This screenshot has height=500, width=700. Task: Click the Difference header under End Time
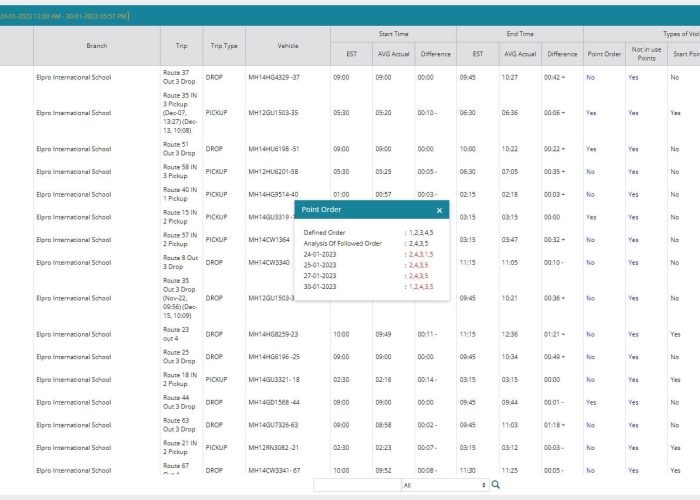(562, 54)
